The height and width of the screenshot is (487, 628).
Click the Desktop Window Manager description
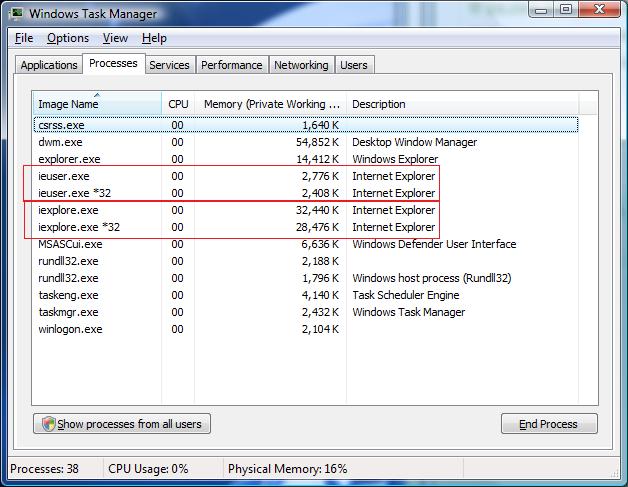tap(415, 142)
